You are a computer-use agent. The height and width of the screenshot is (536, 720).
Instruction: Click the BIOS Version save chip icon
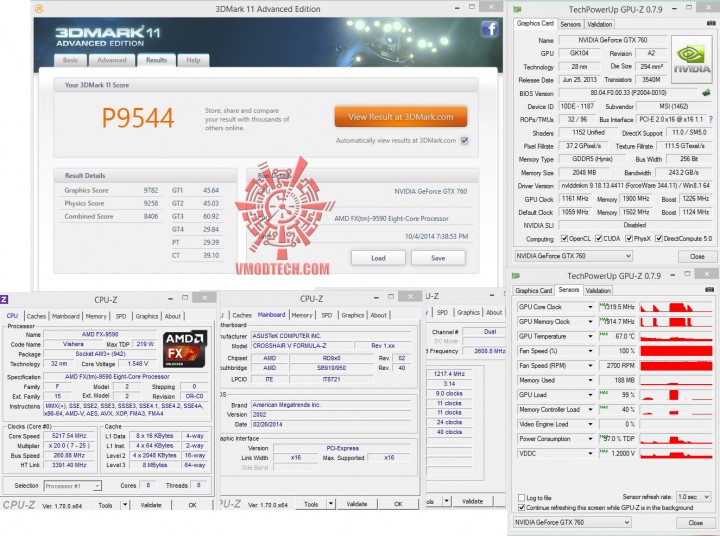tap(706, 93)
